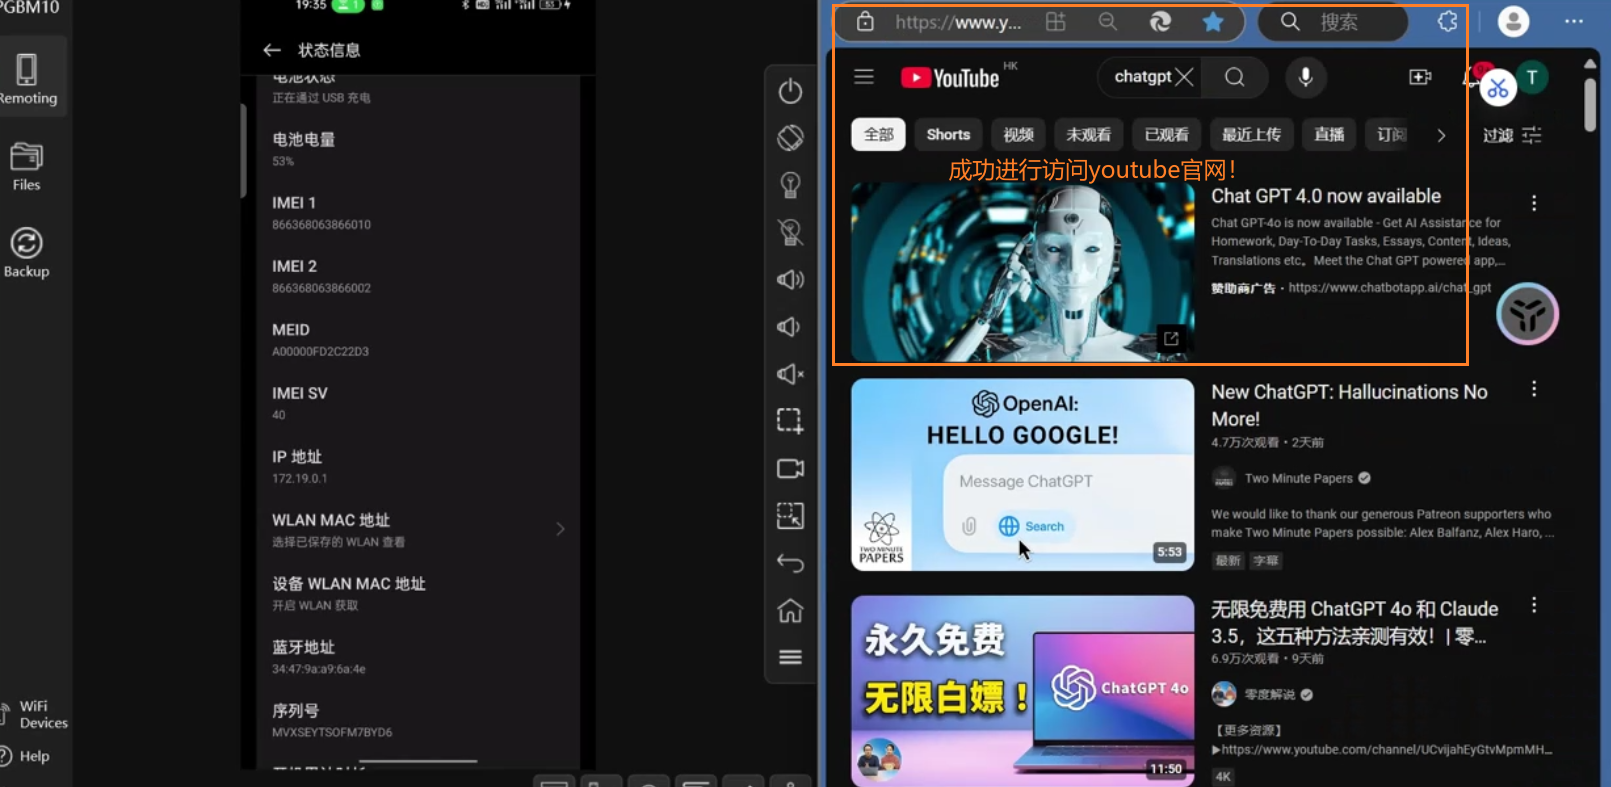Select the 直播 filter chip
This screenshot has width=1611, height=787.
[1329, 134]
